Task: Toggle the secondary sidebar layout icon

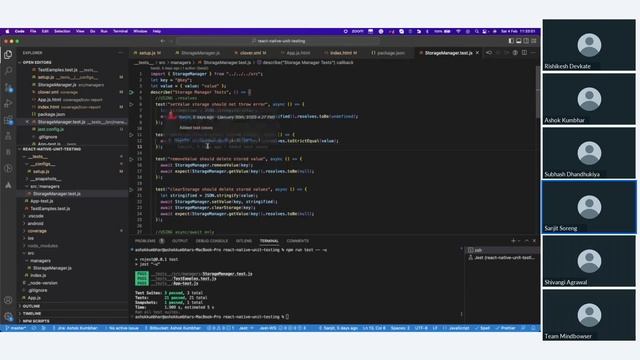Action: click(x=526, y=41)
